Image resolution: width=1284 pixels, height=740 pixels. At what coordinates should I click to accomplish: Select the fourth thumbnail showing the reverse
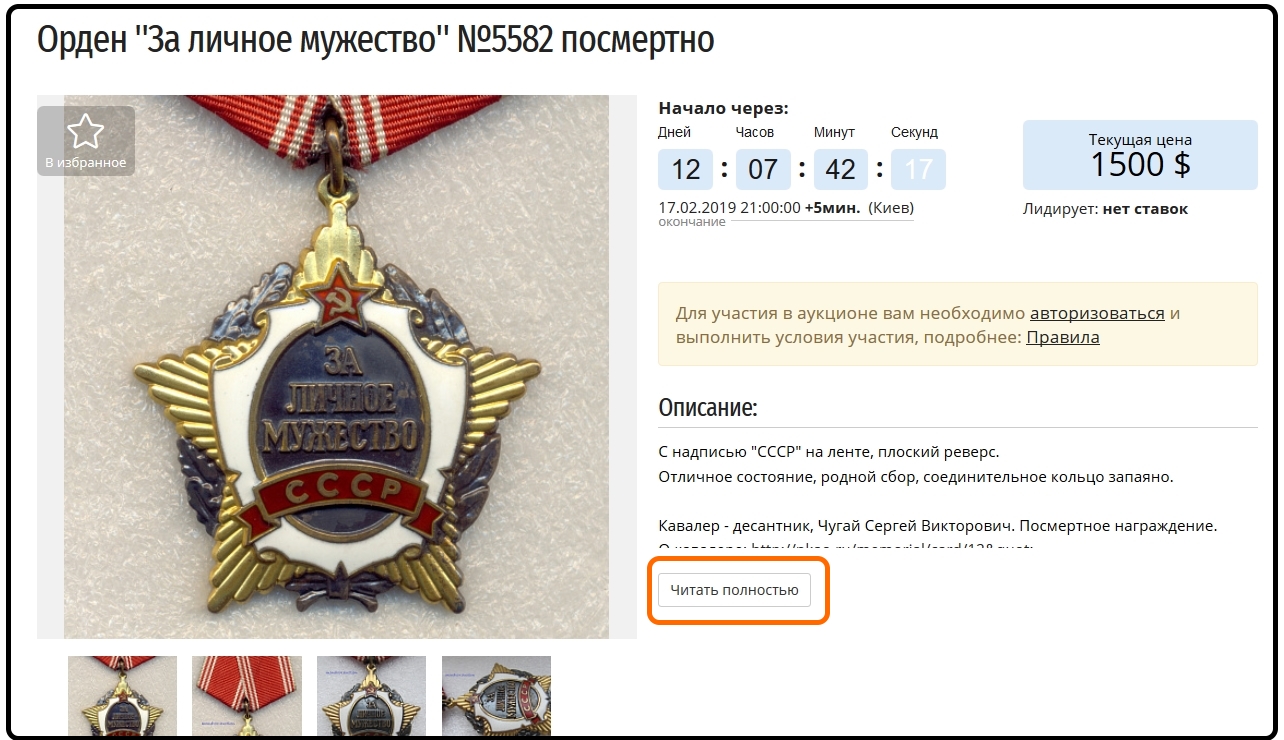[496, 696]
